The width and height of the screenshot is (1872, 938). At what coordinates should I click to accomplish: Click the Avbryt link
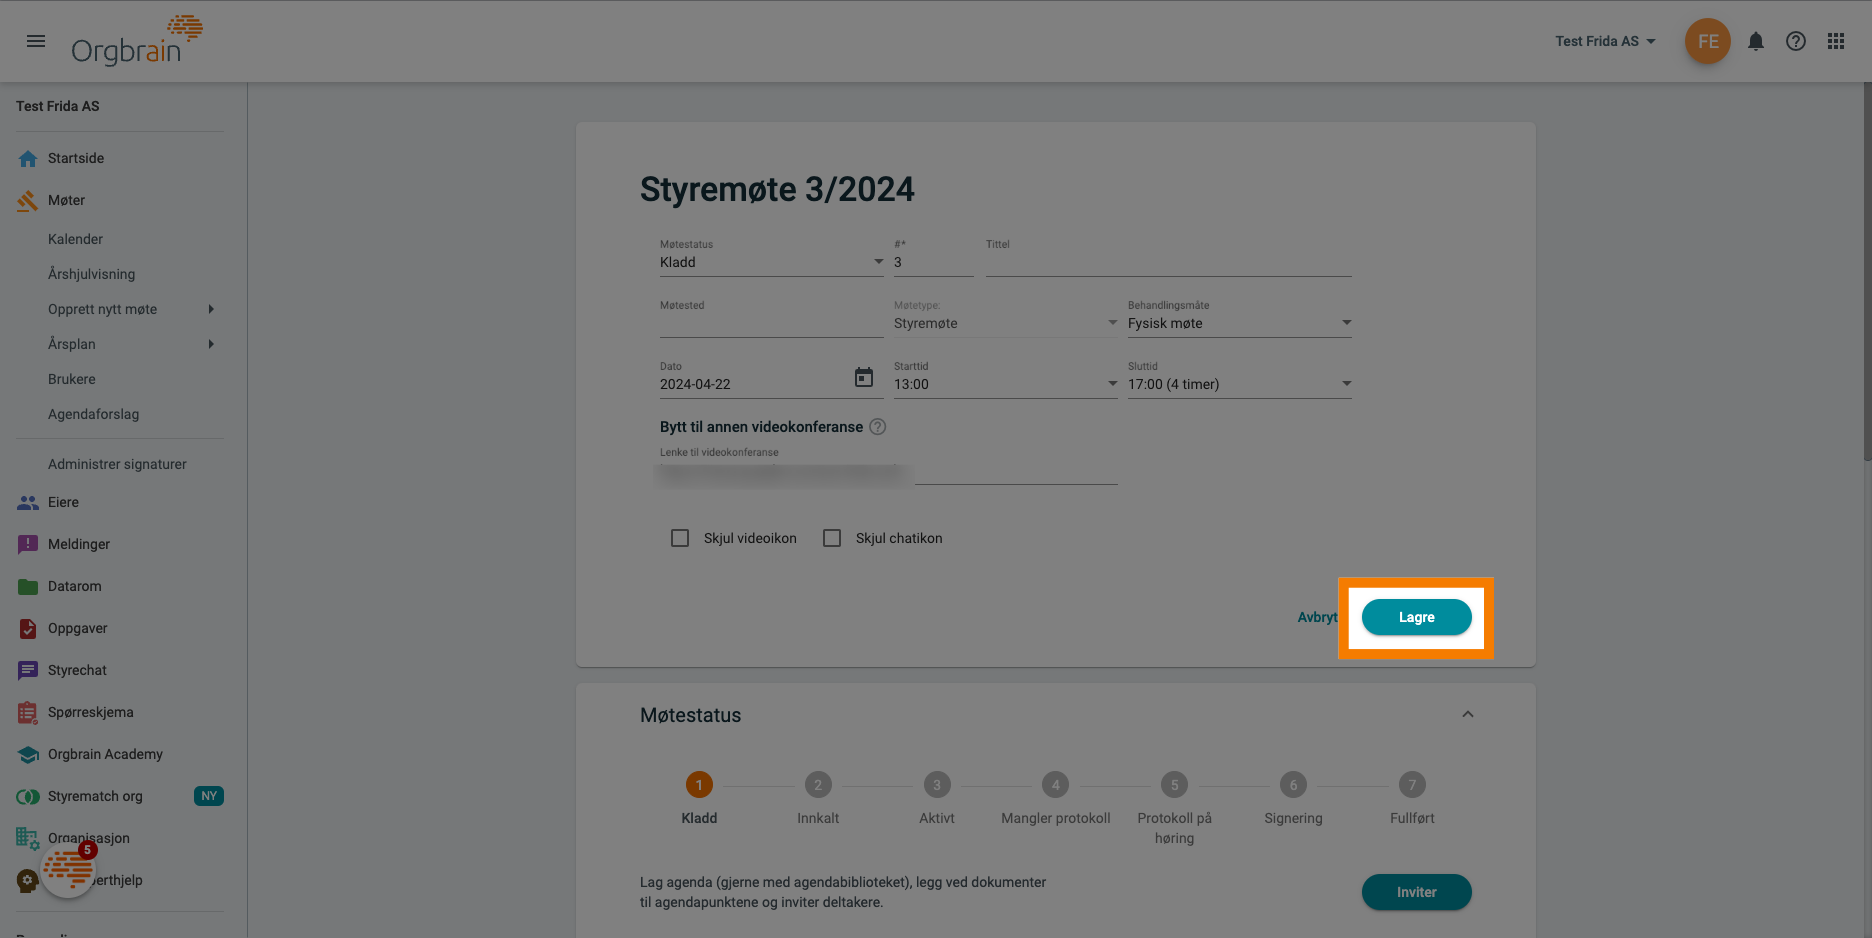click(1317, 617)
